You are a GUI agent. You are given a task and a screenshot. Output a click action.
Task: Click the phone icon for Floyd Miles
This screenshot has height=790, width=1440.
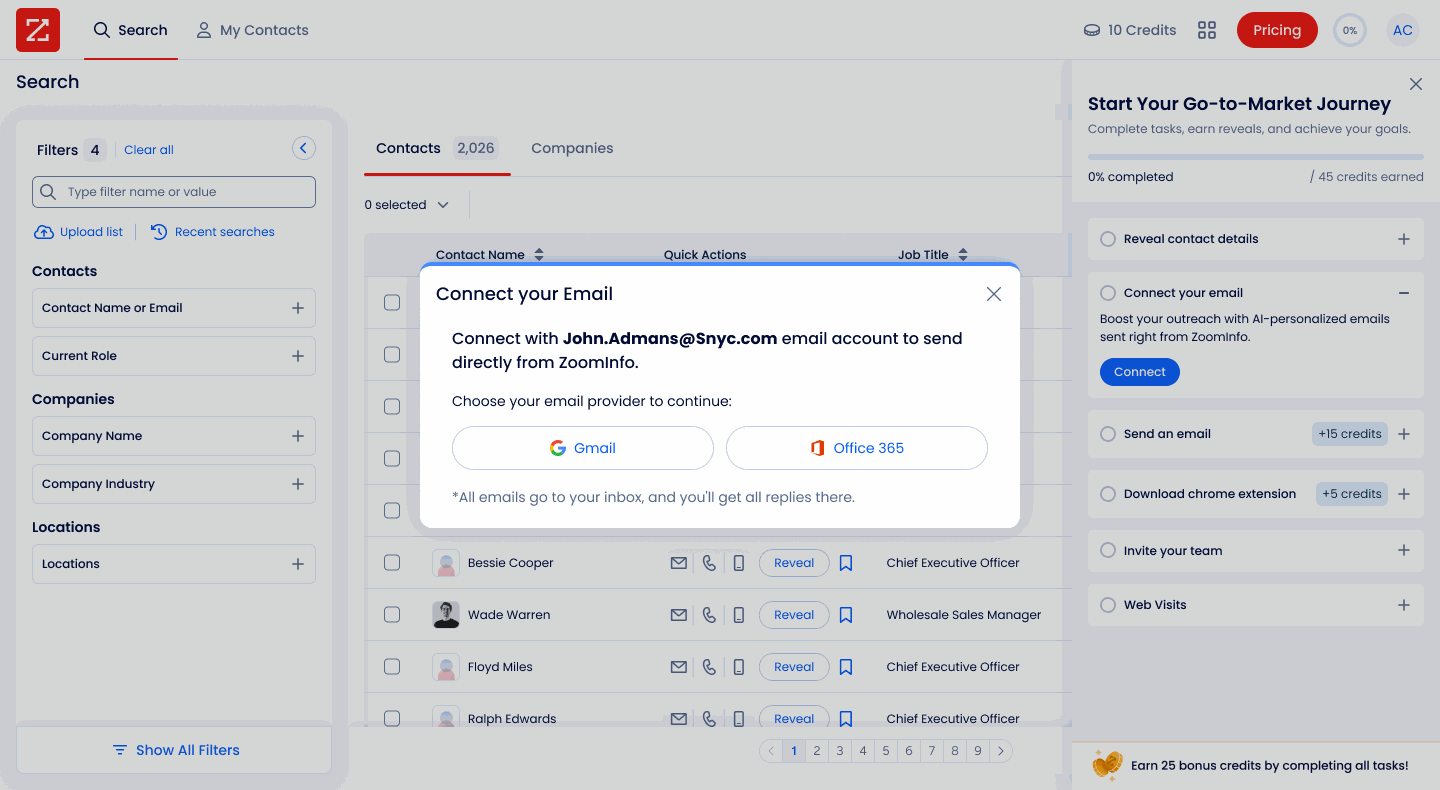coord(709,667)
